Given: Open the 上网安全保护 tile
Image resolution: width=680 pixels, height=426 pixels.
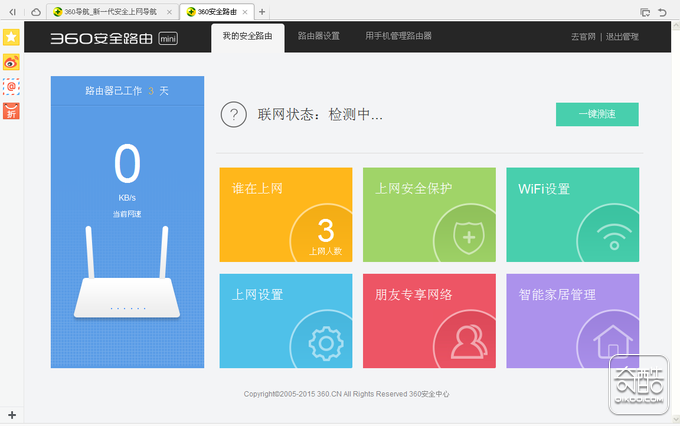Looking at the screenshot, I should click(429, 215).
